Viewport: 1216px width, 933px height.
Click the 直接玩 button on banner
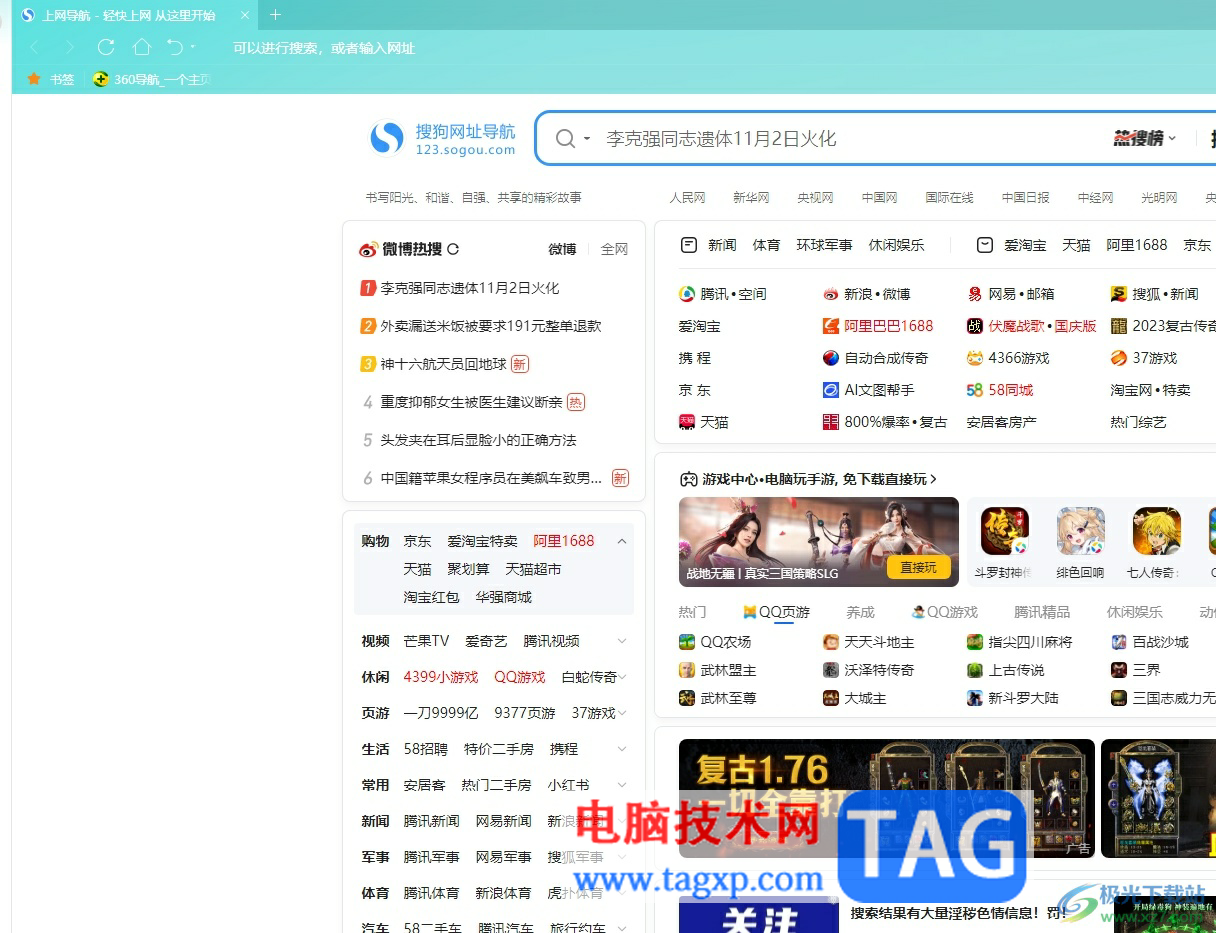tap(918, 567)
